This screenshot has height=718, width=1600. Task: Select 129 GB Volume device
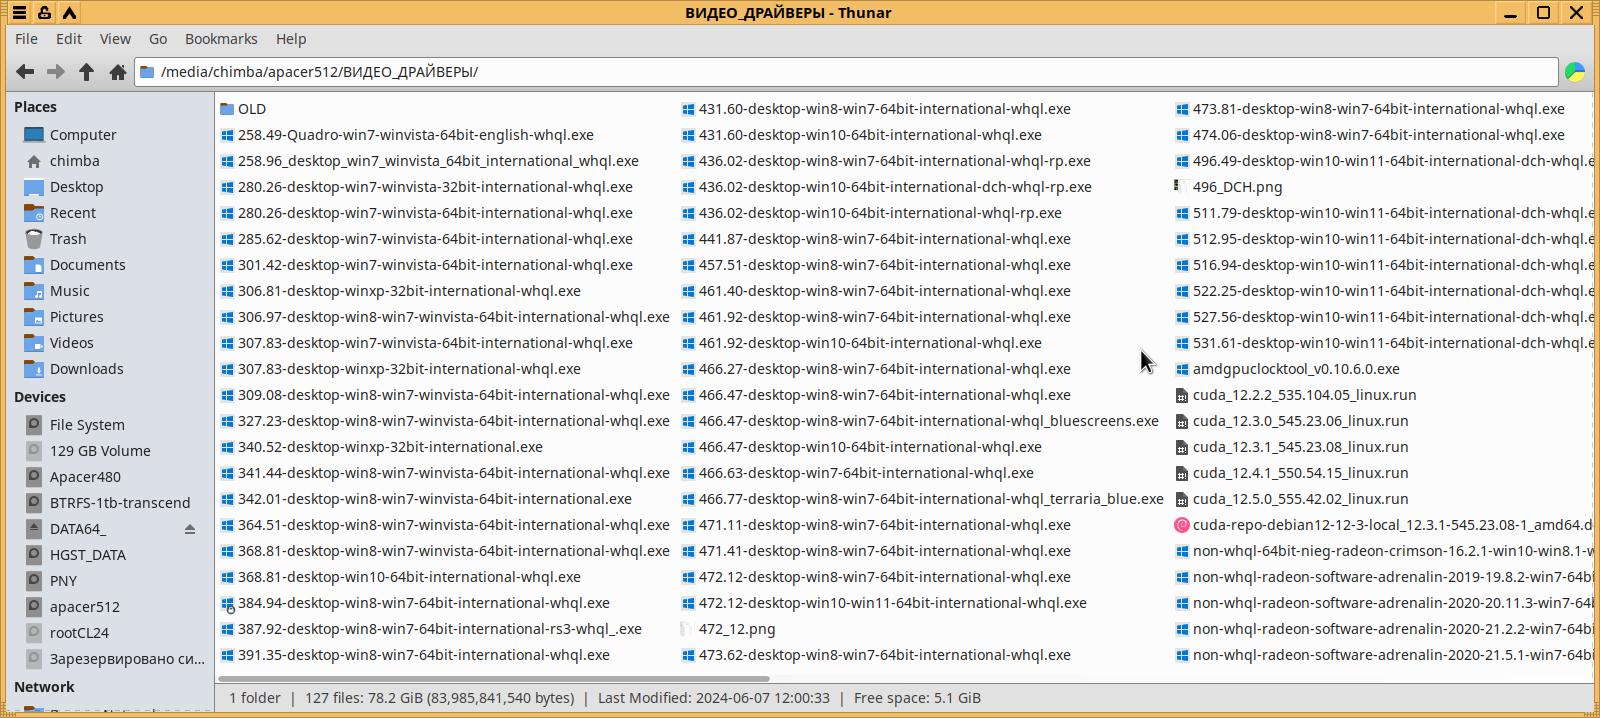click(x=100, y=451)
